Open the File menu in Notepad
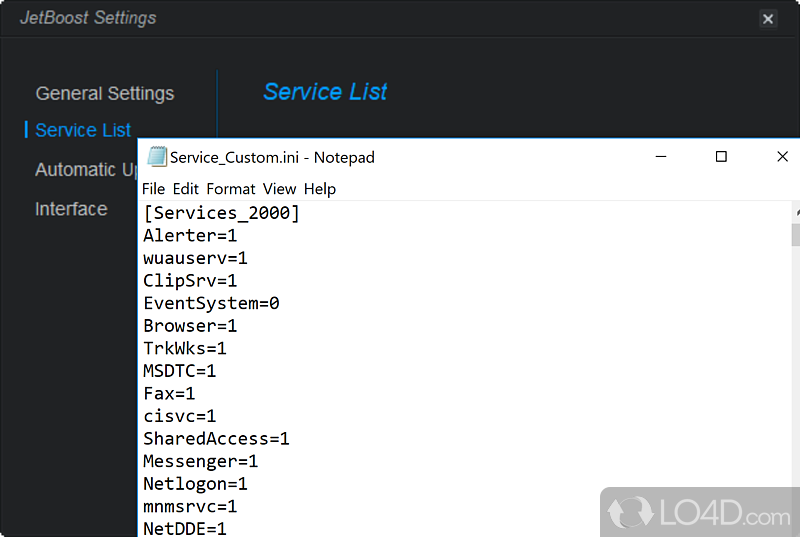Screen dimensions: 800x537 coord(153,189)
